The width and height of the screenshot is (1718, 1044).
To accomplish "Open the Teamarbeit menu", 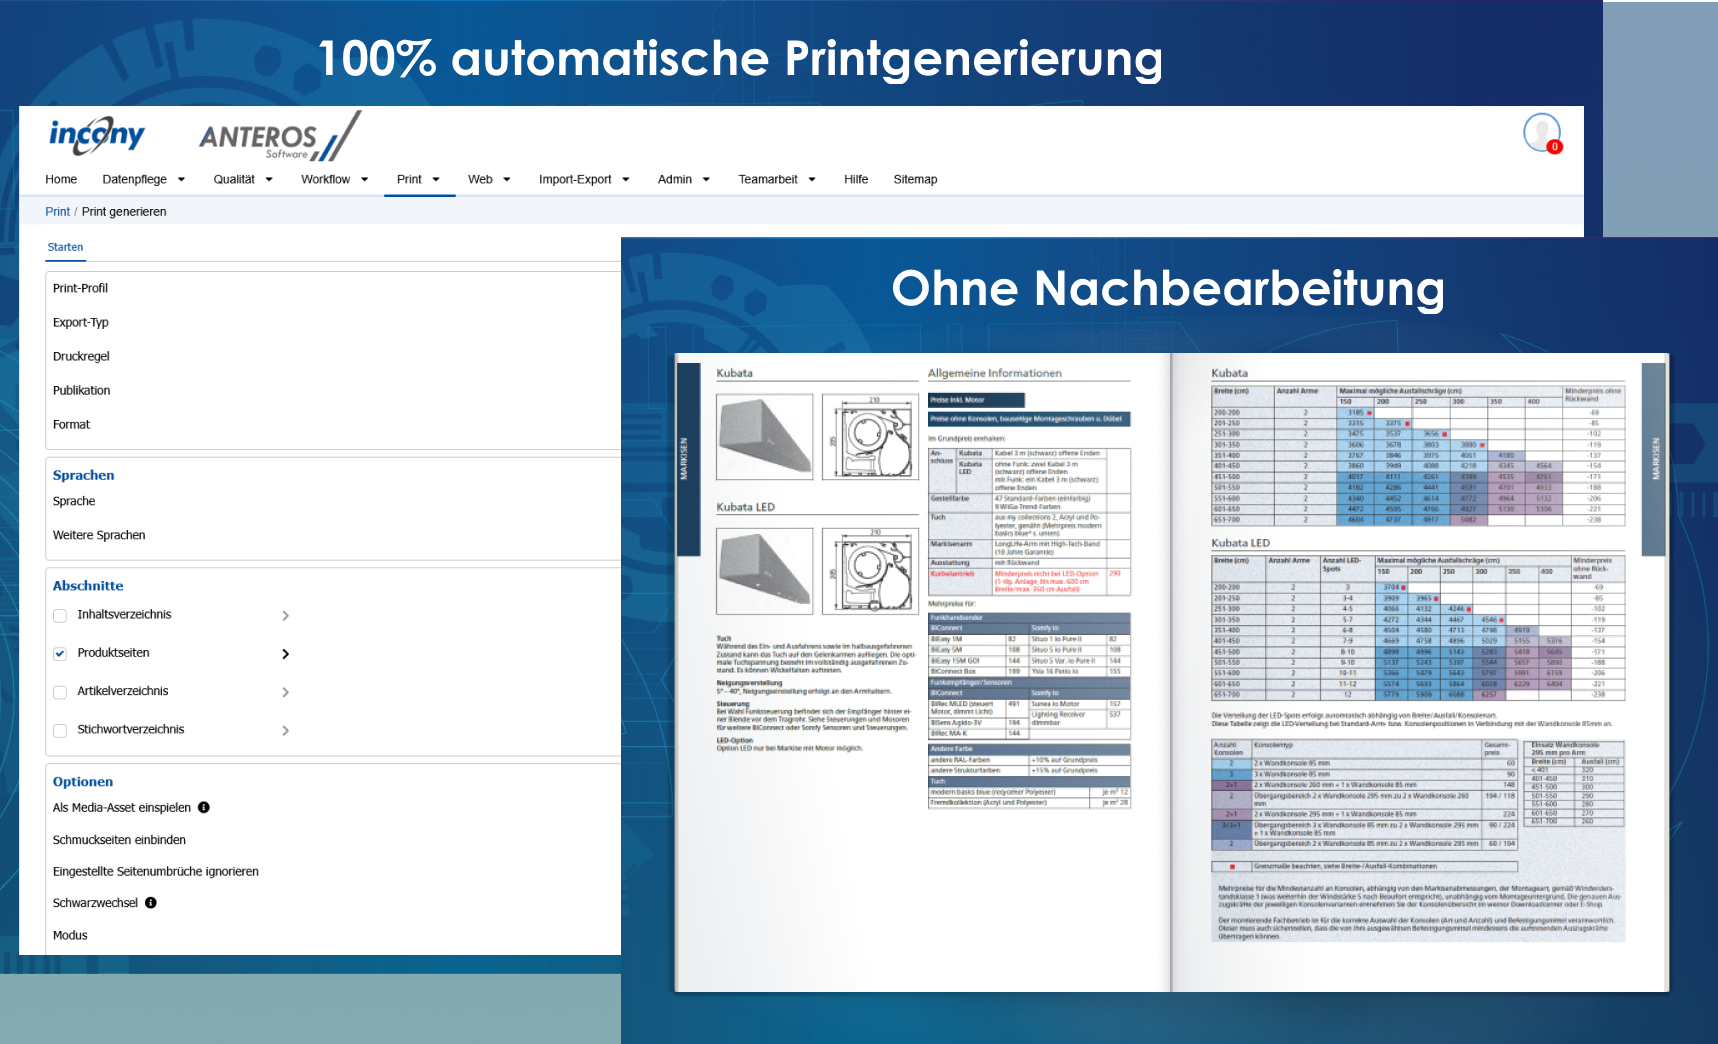I will point(777,179).
